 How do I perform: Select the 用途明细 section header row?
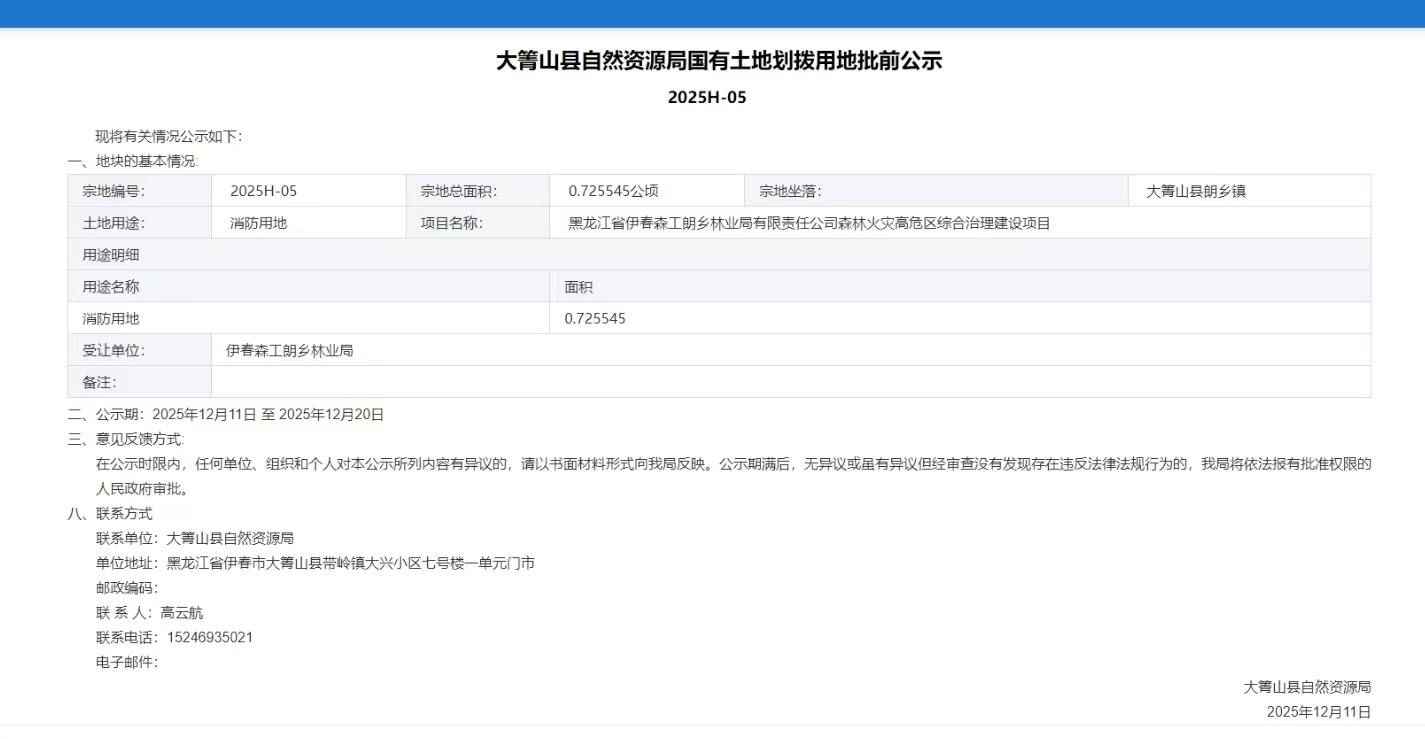(719, 255)
